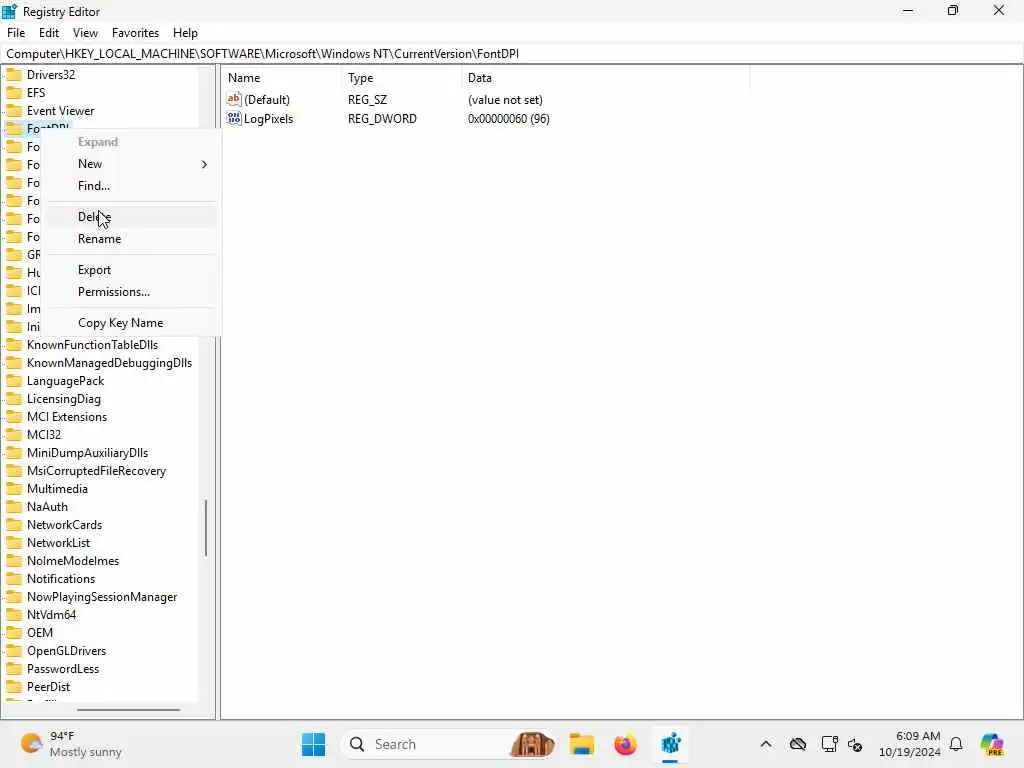1024x768 pixels.
Task: Click the MCI32 folder icon
Action: 14,435
